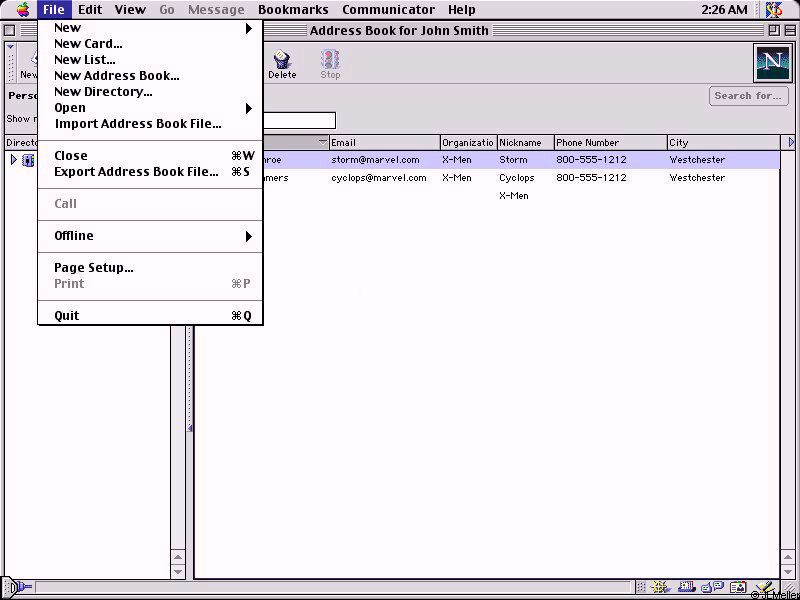
Task: Choose New Card… from the File menu
Action: coord(88,44)
